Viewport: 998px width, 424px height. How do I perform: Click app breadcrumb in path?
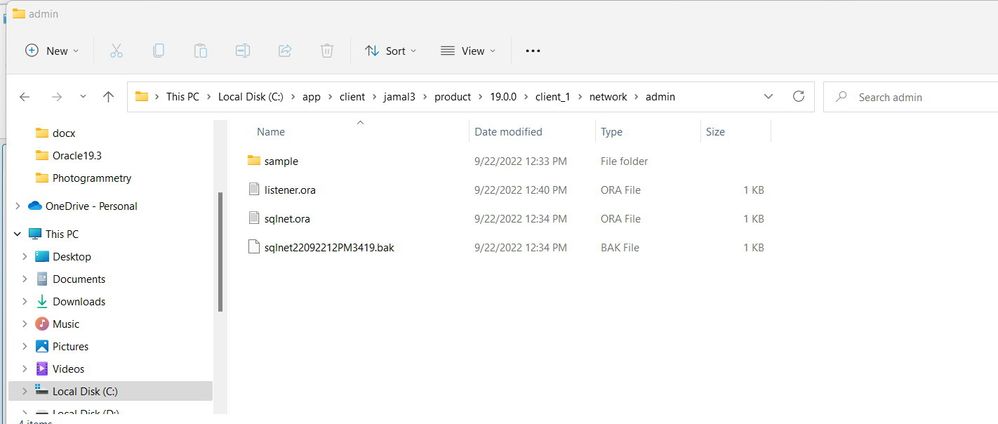(311, 97)
